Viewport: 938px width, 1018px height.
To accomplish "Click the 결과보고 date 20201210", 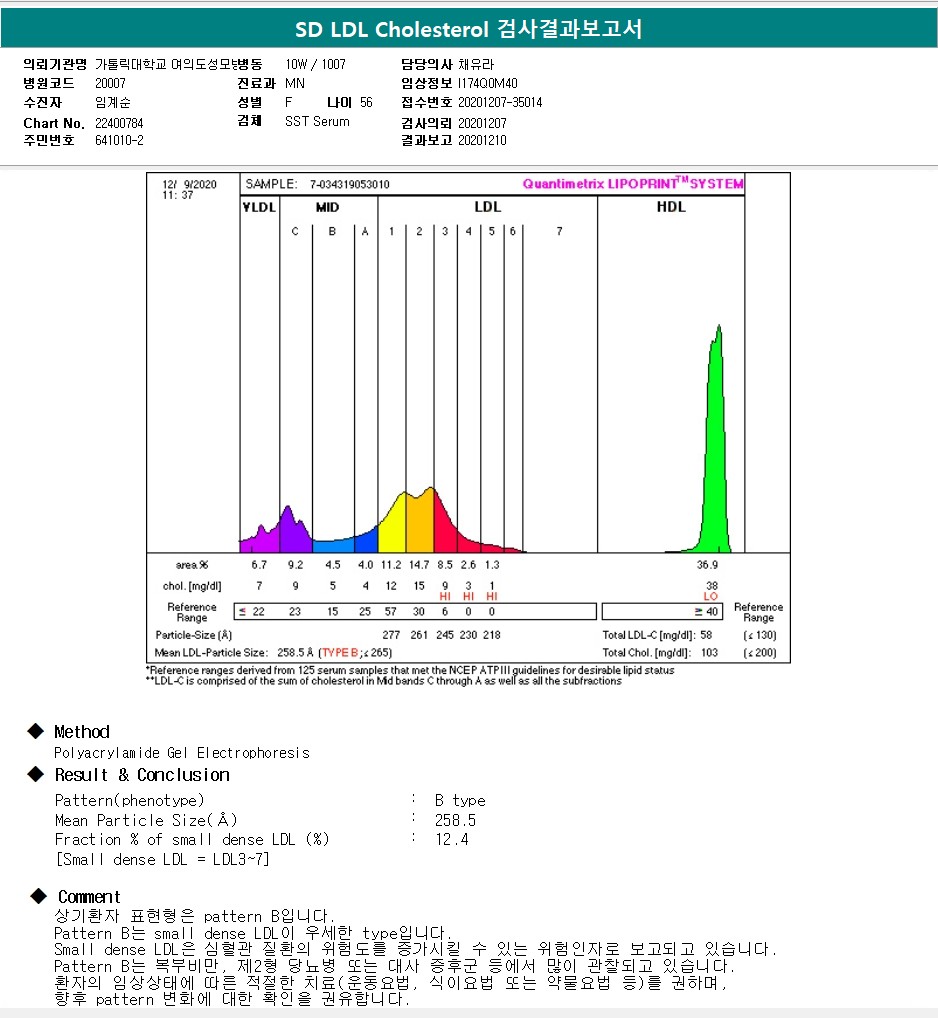I will point(482,140).
